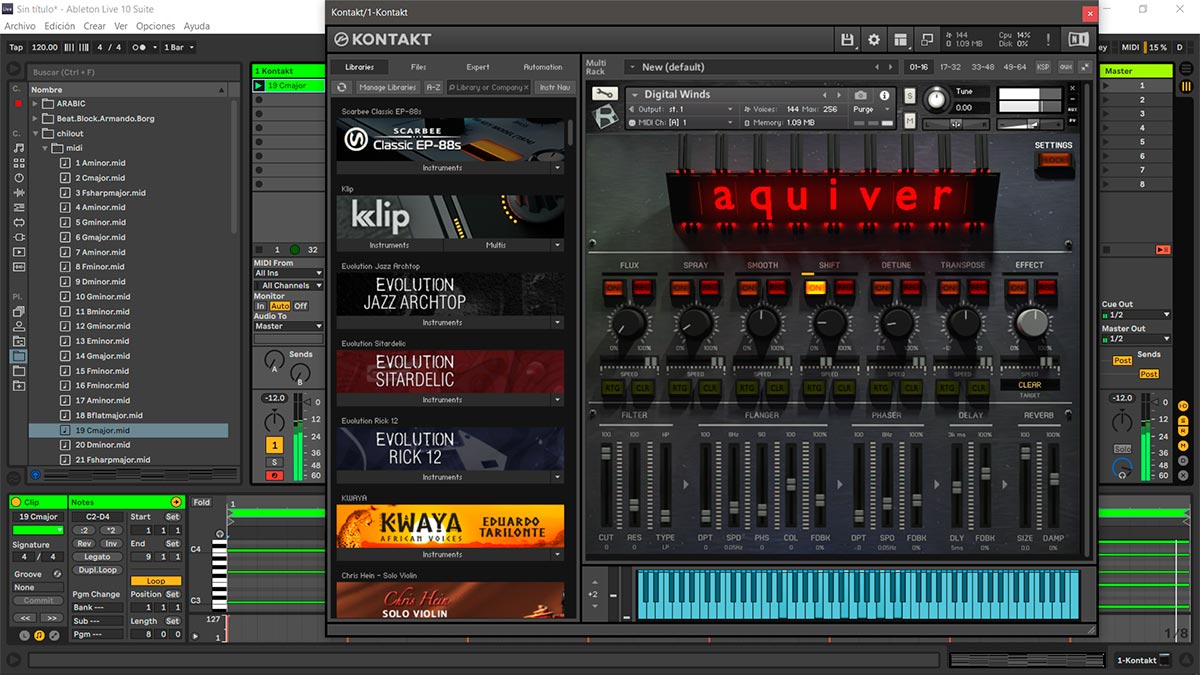Toggle the EFFECT ON switch
Viewport: 1200px width, 675px height.
(x=1018, y=288)
